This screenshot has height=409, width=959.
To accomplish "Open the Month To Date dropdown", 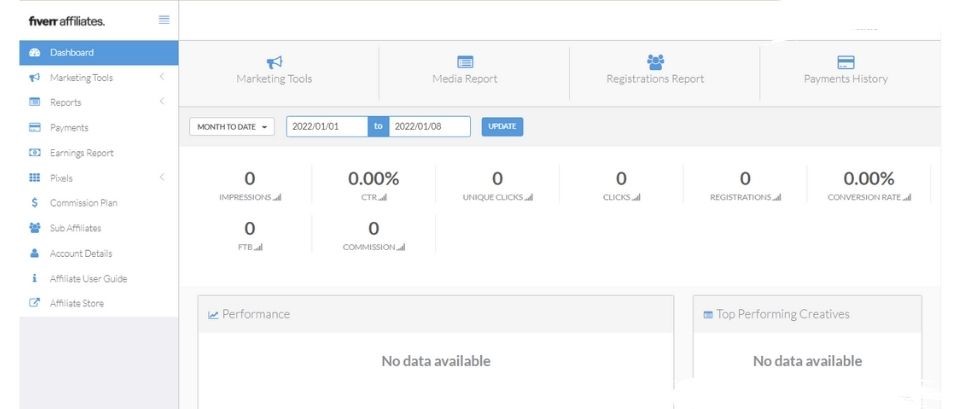I will 234,127.
